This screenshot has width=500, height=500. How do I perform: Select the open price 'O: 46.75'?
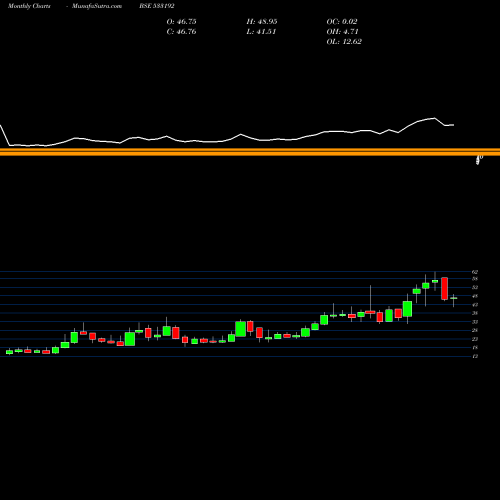pyautogui.click(x=181, y=22)
